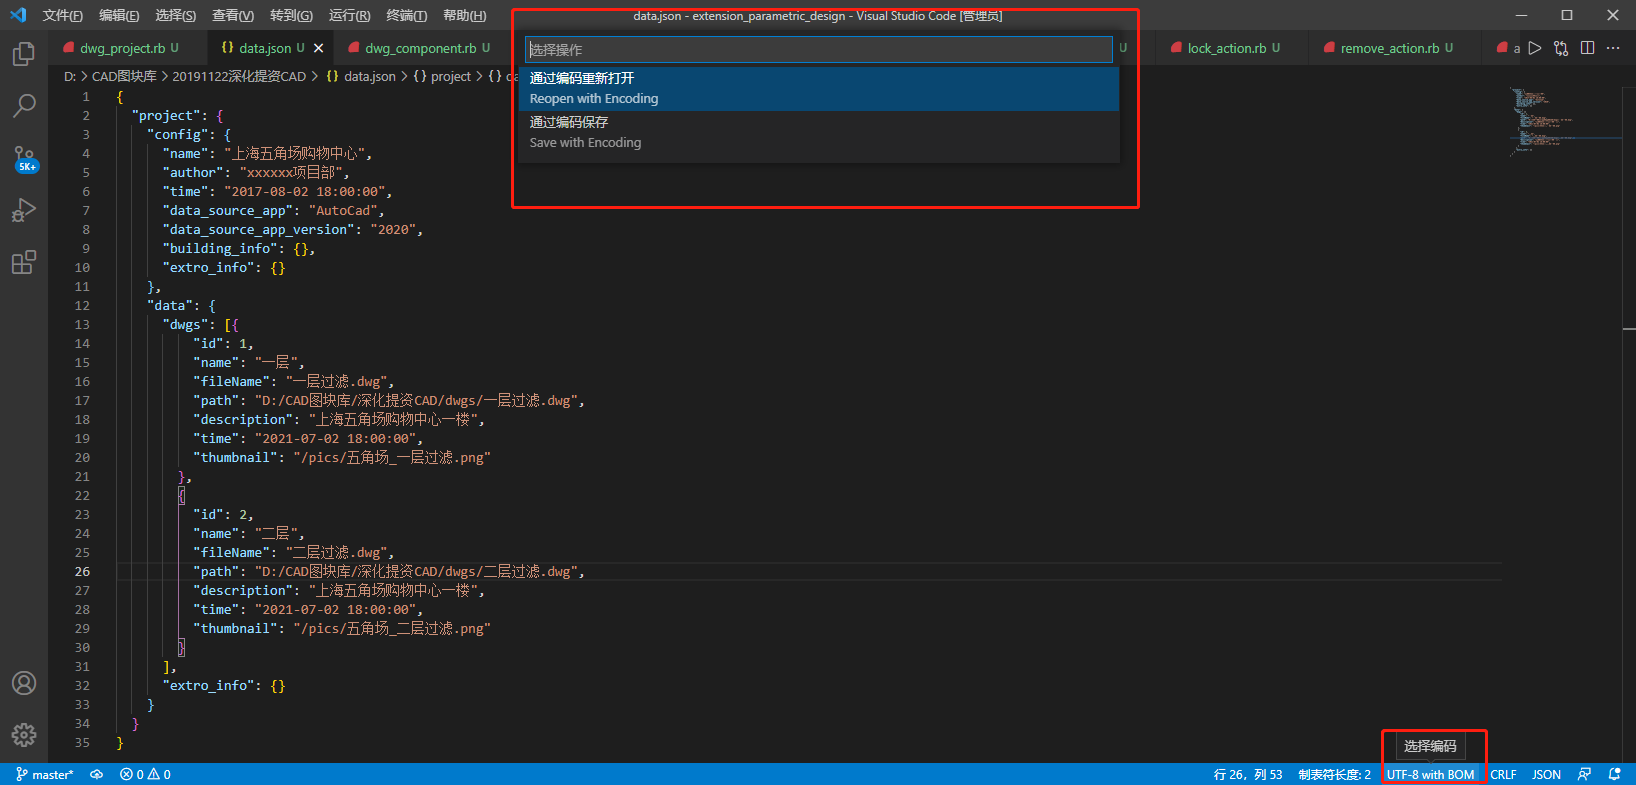The width and height of the screenshot is (1636, 785).
Task: Click the feedback icon in the status bar
Action: pos(1584,774)
